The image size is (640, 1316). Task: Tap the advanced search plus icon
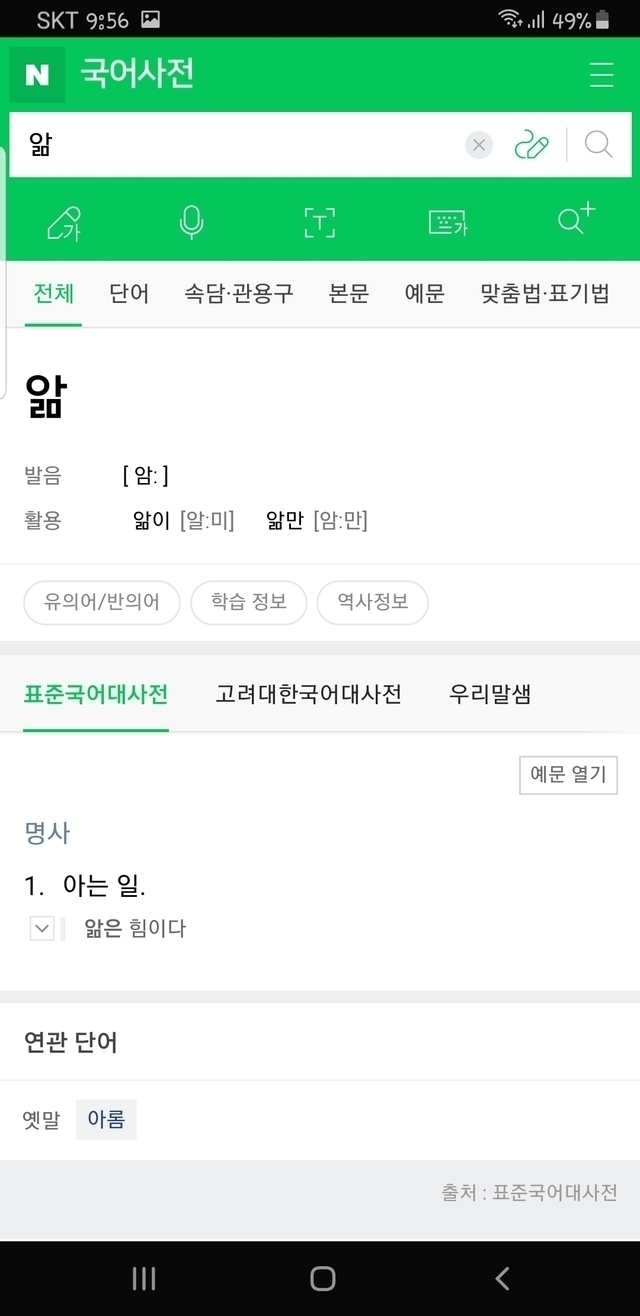(x=576, y=220)
